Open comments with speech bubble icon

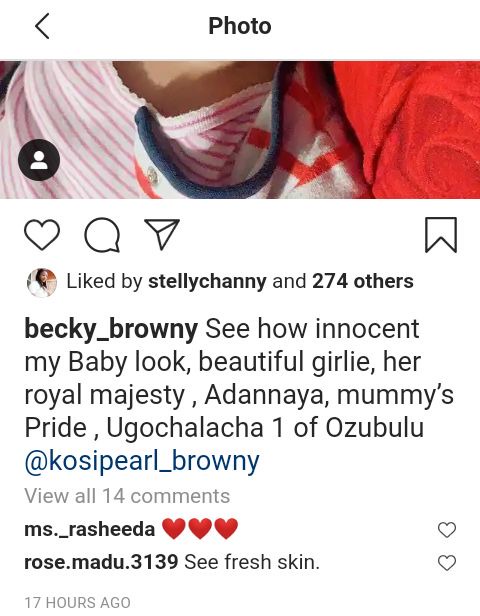[102, 235]
